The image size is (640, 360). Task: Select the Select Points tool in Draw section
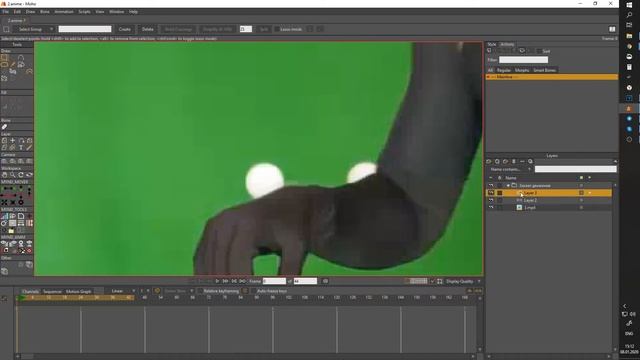(4, 58)
